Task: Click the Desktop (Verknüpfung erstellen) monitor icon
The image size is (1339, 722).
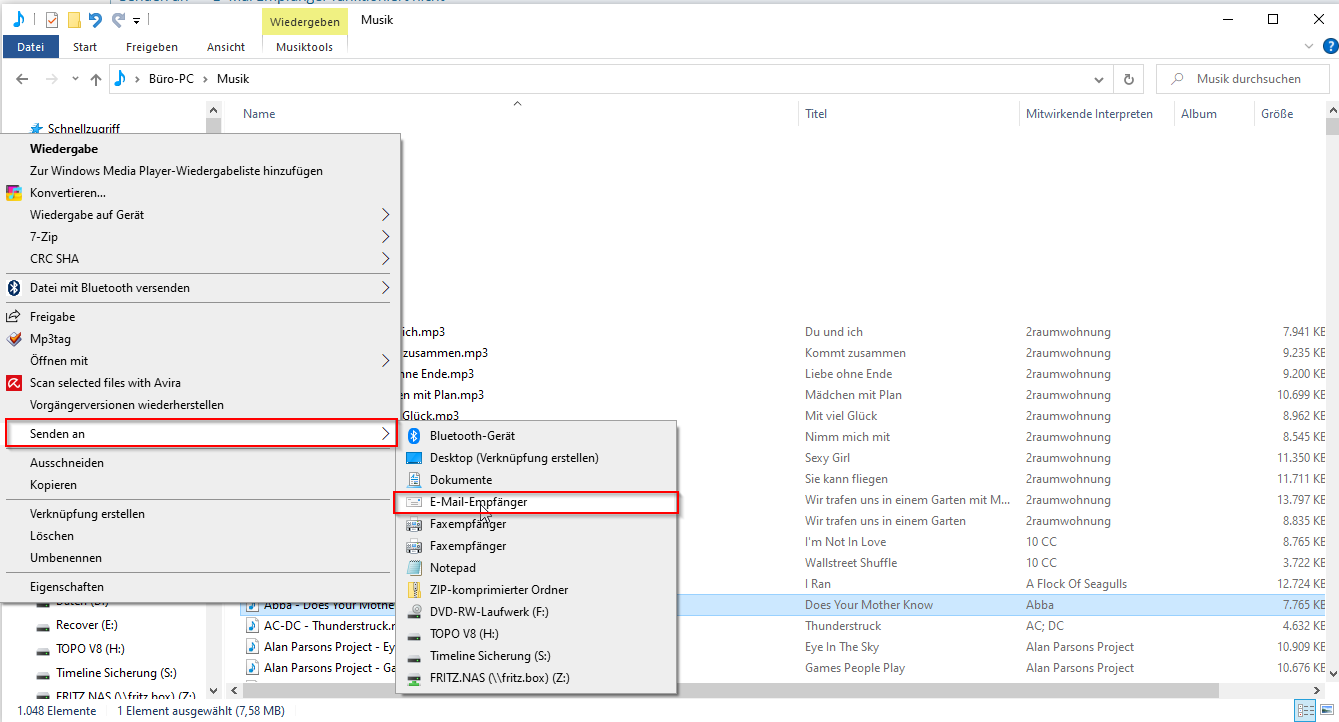Action: pos(414,458)
